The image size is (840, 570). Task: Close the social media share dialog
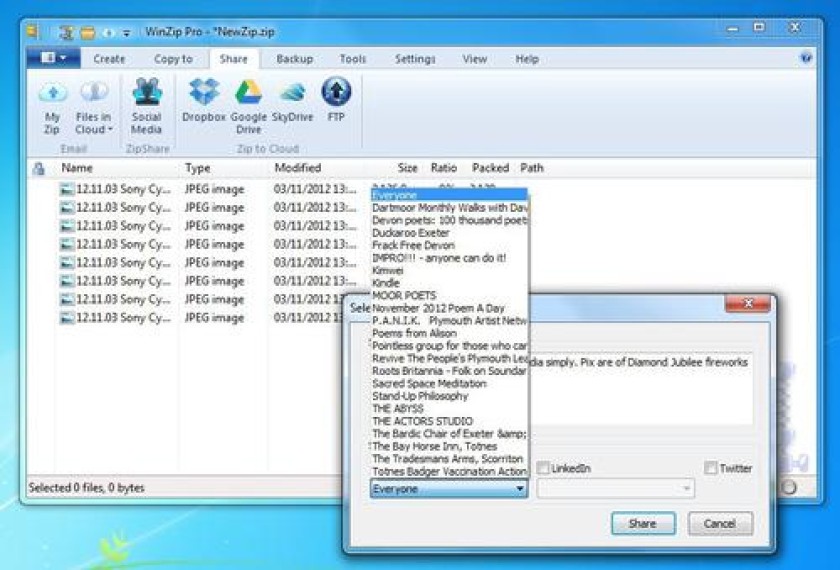[748, 304]
